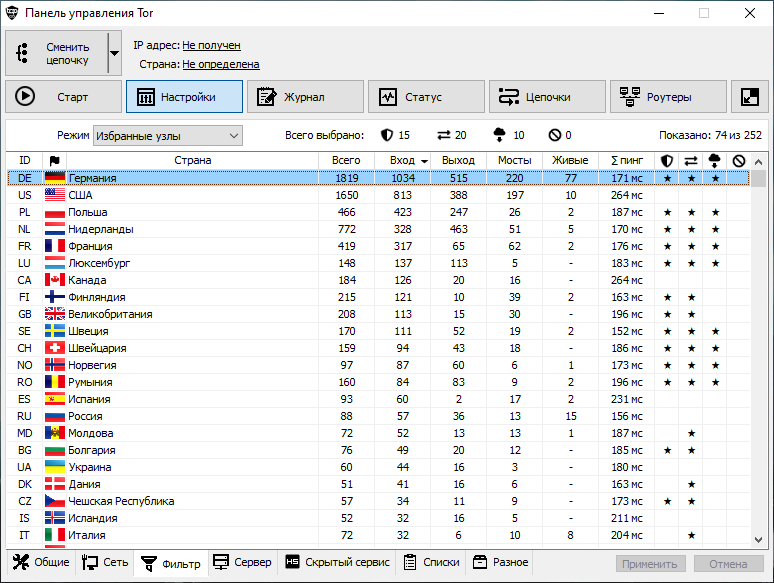Click the 'Сменить цепочку' button
The image size is (774, 583).
click(57, 53)
